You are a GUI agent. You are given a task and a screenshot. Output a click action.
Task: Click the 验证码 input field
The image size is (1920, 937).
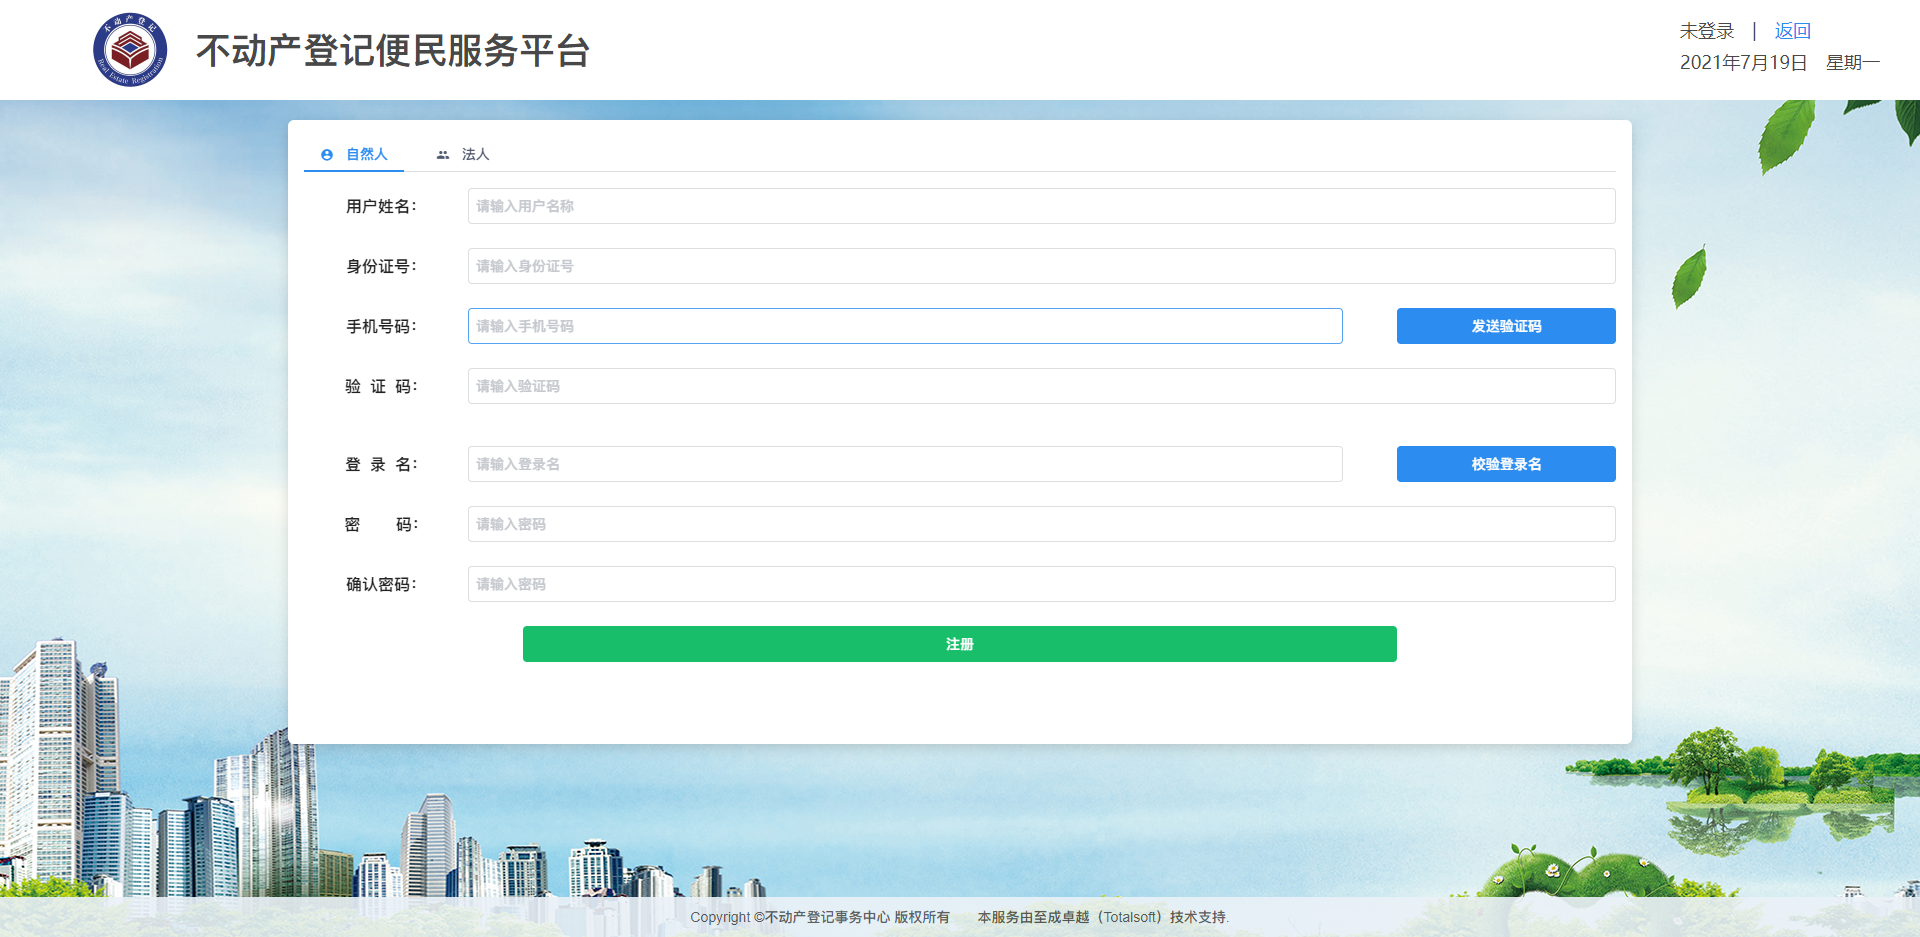1040,386
